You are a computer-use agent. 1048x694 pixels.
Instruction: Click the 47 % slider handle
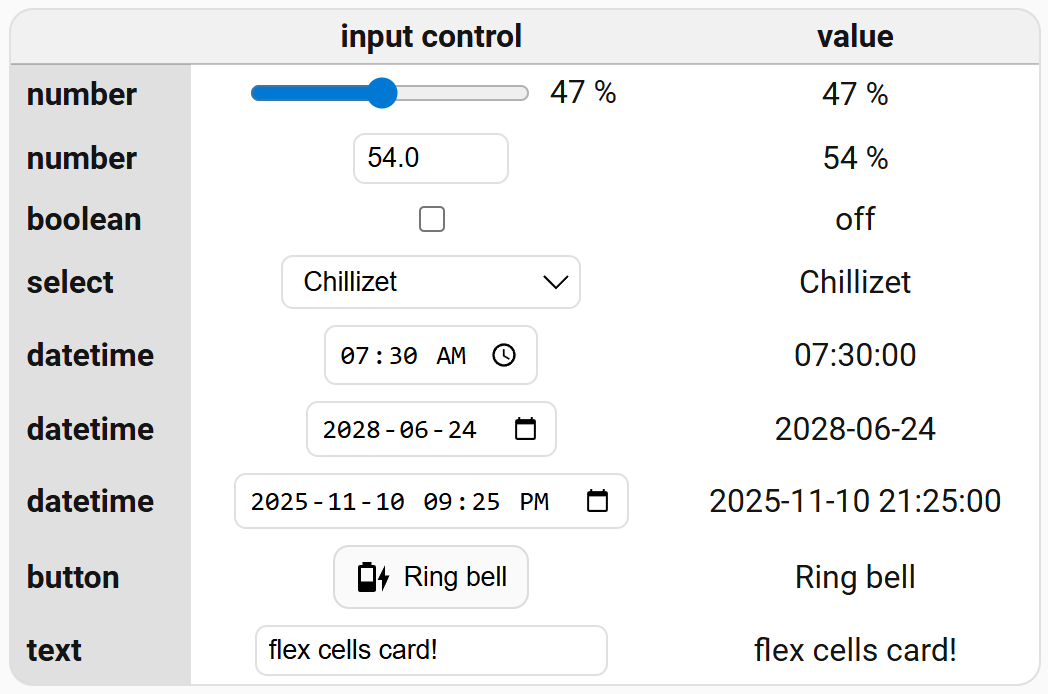[x=381, y=93]
